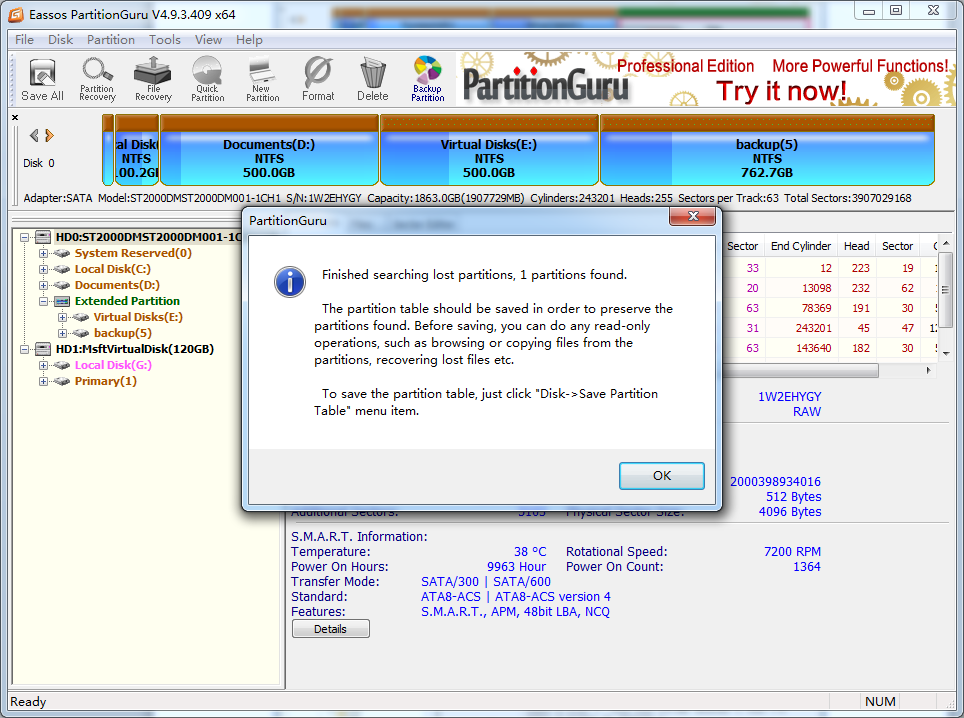Viewport: 964px width, 718px height.
Task: Click the partition table's up scroll arrow
Action: (946, 243)
